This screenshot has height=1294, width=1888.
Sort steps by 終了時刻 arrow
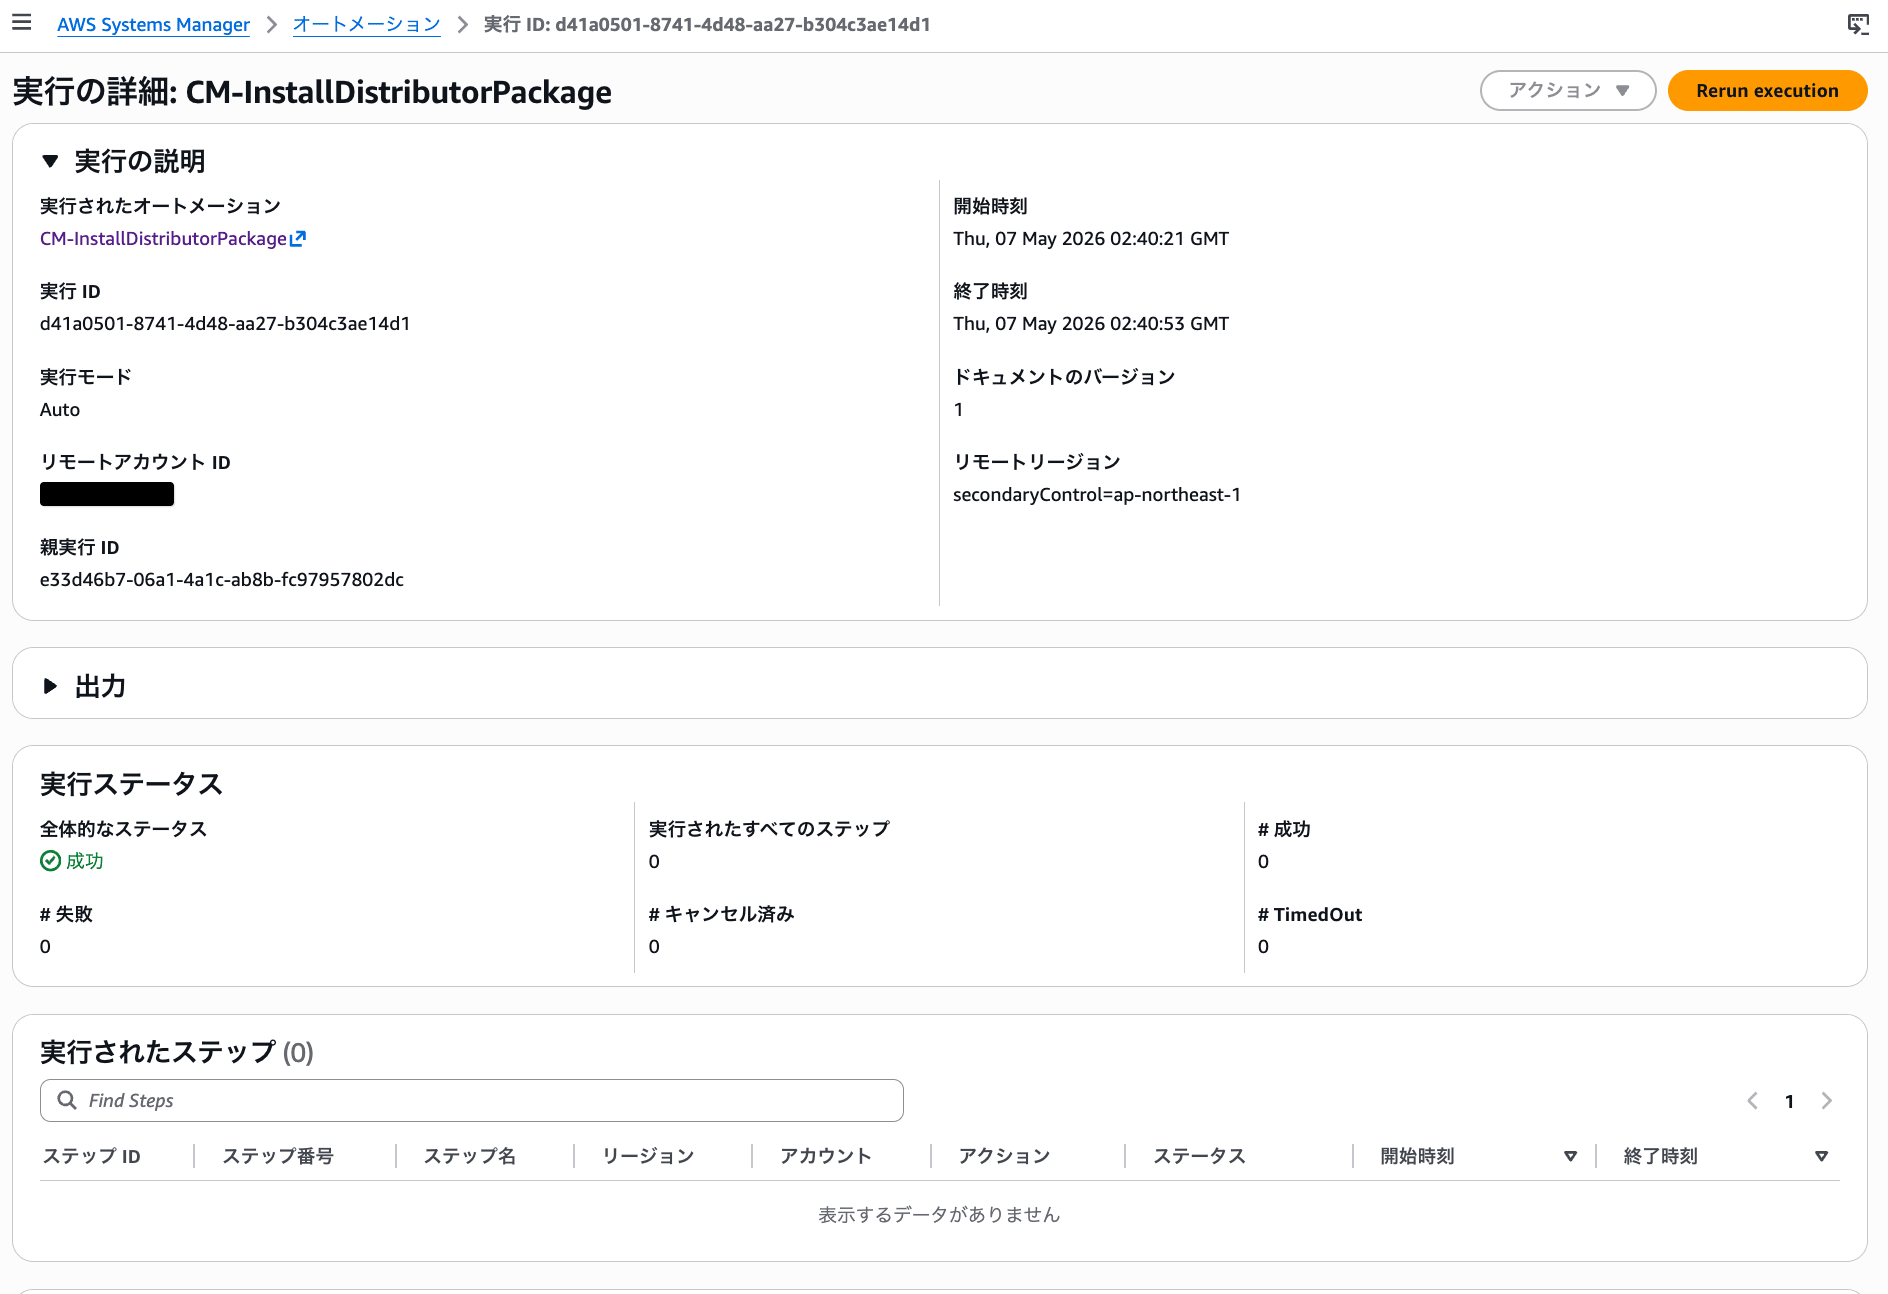click(1821, 1156)
